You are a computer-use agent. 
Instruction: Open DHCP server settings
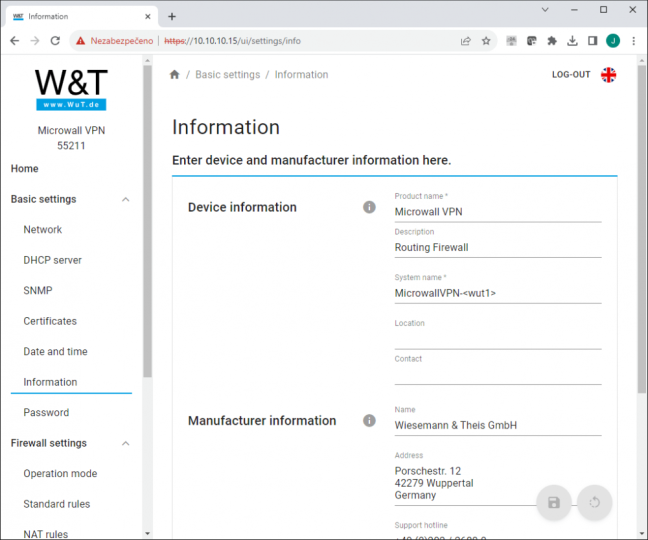pos(52,260)
